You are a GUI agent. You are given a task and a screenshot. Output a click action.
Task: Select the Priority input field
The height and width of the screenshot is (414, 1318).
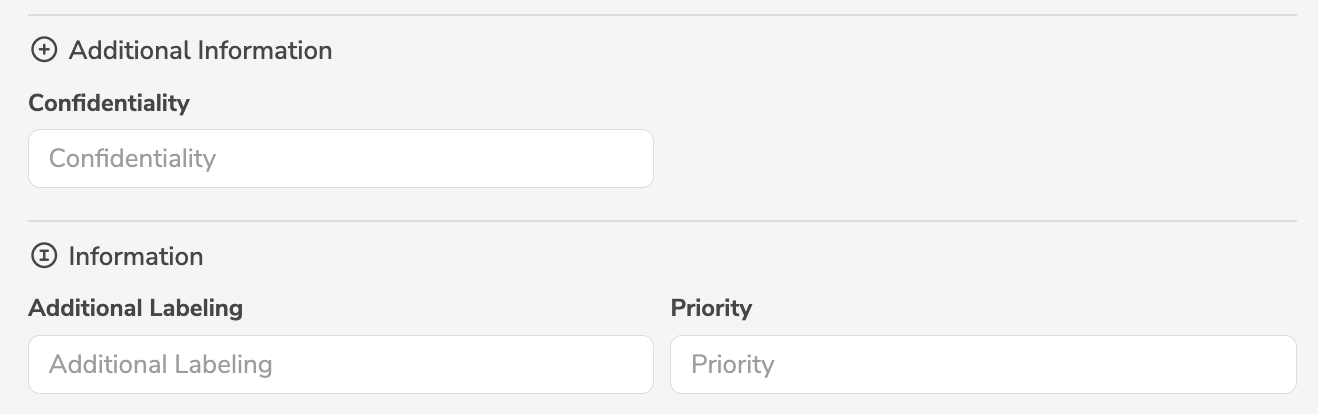(x=982, y=364)
